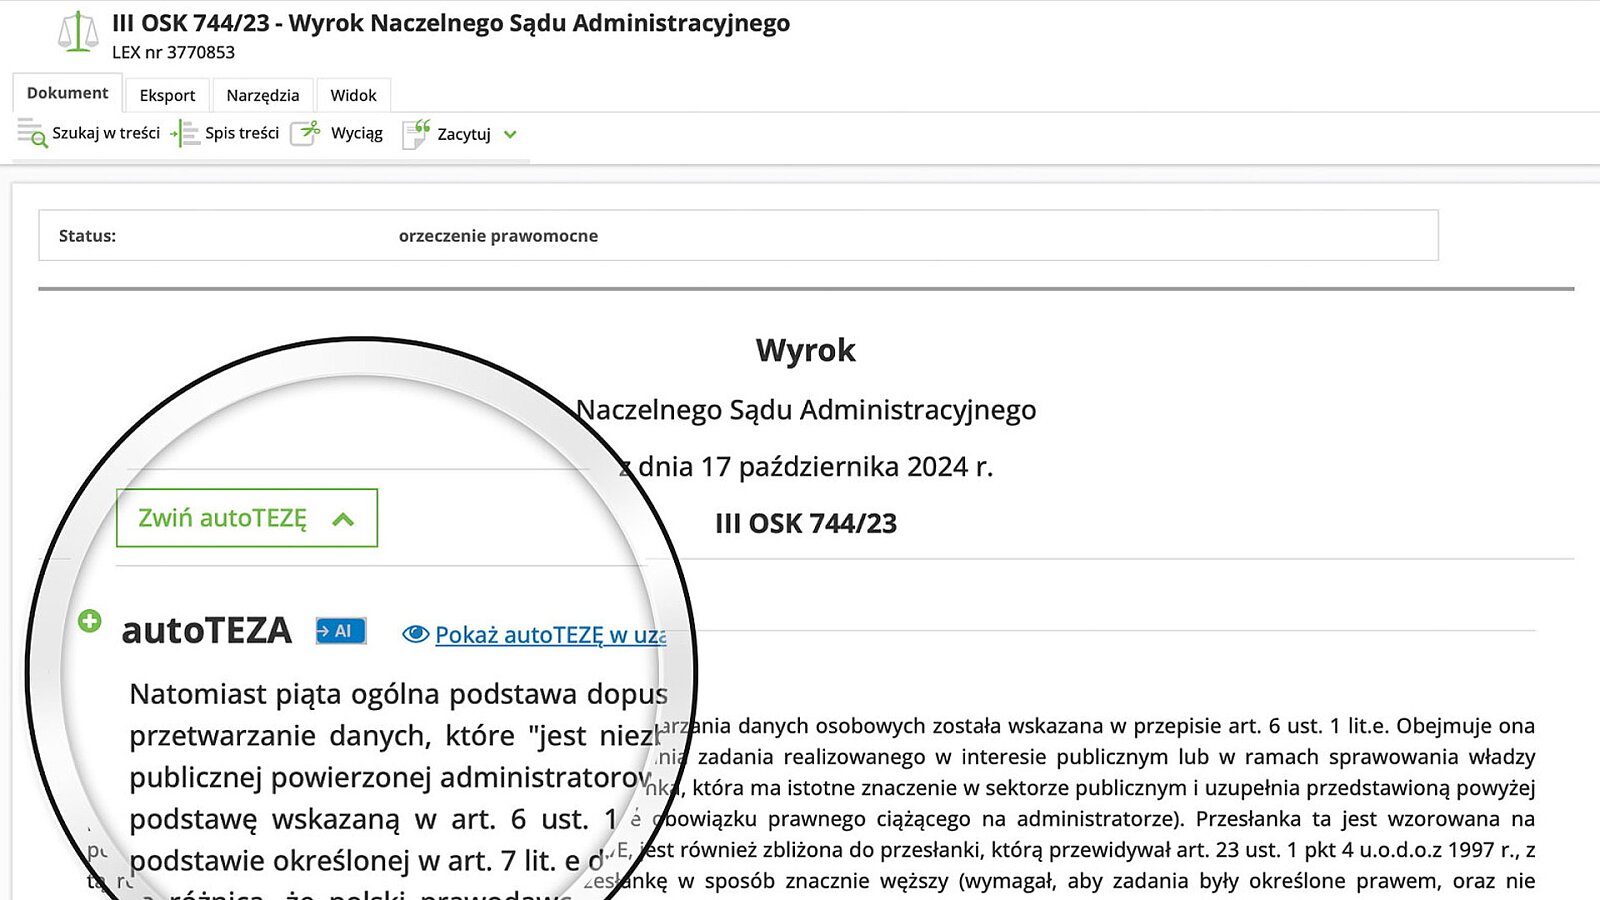Switch to the Dokument tab

tap(67, 93)
